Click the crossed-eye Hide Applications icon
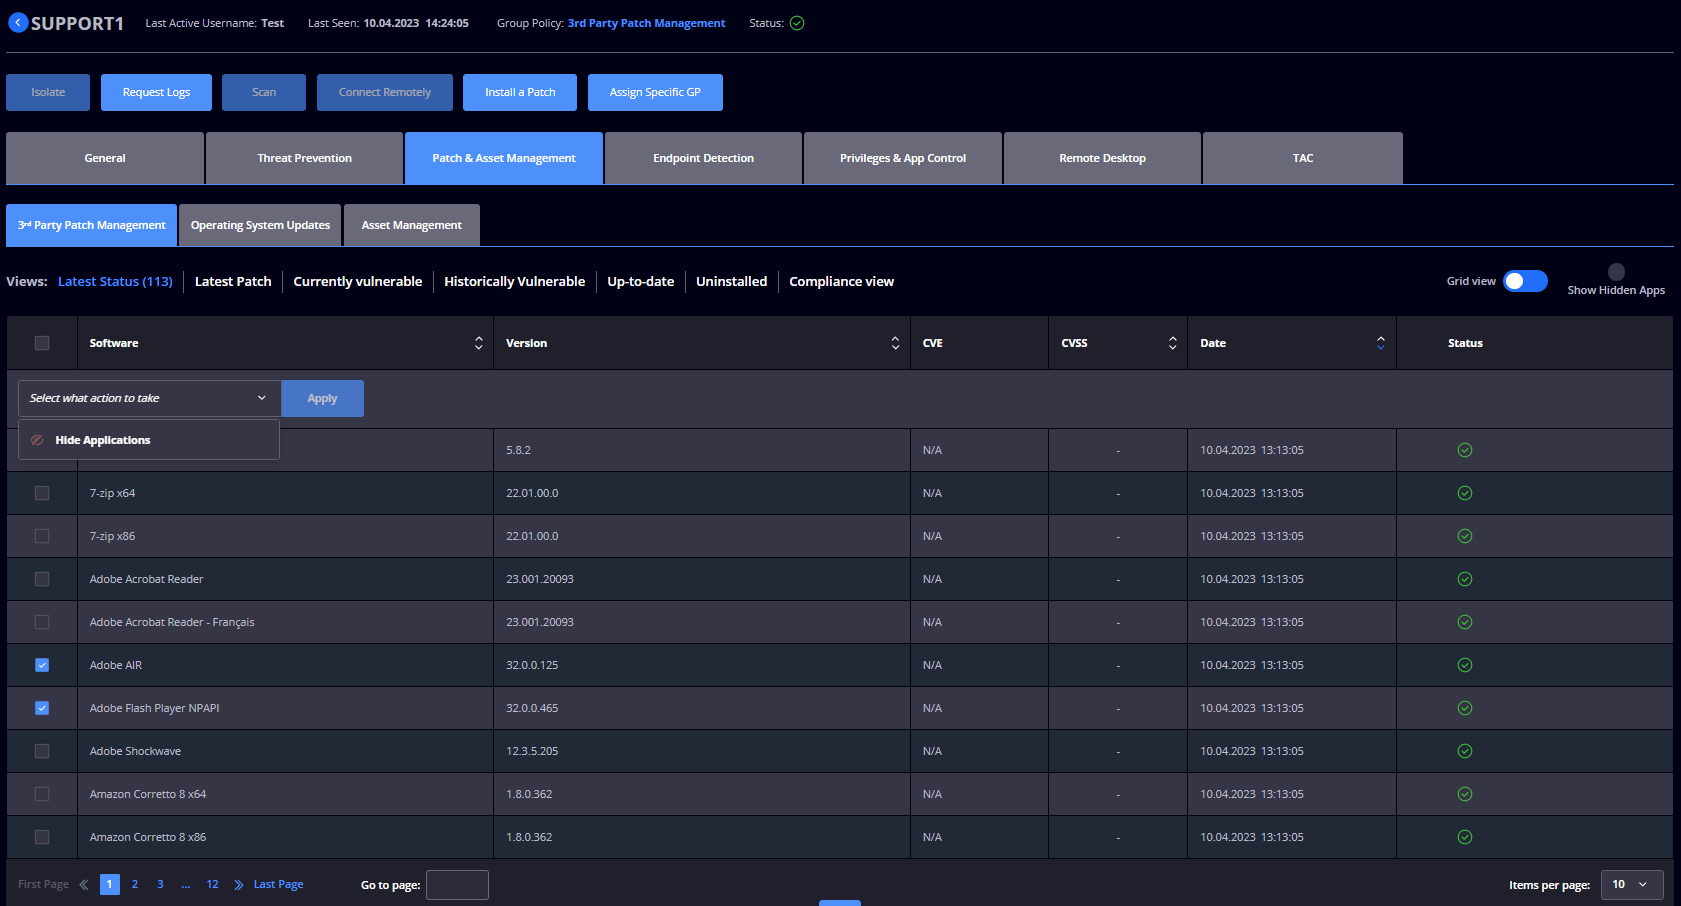Image resolution: width=1681 pixels, height=906 pixels. (x=37, y=440)
